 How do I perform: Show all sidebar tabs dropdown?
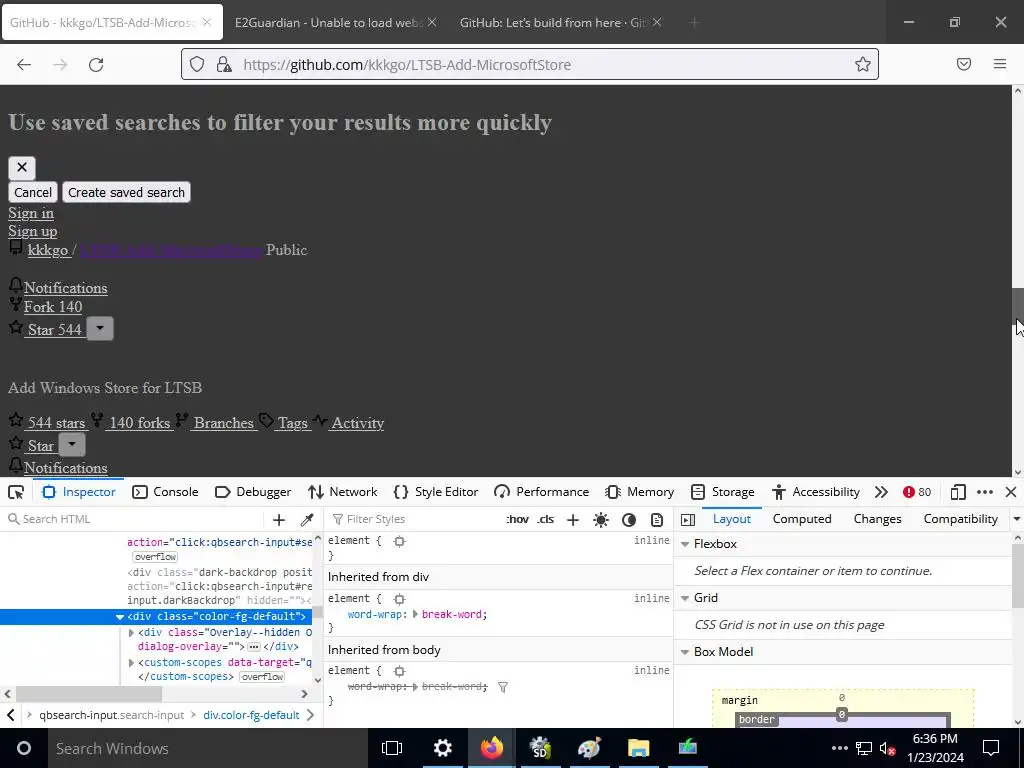(x=1017, y=519)
